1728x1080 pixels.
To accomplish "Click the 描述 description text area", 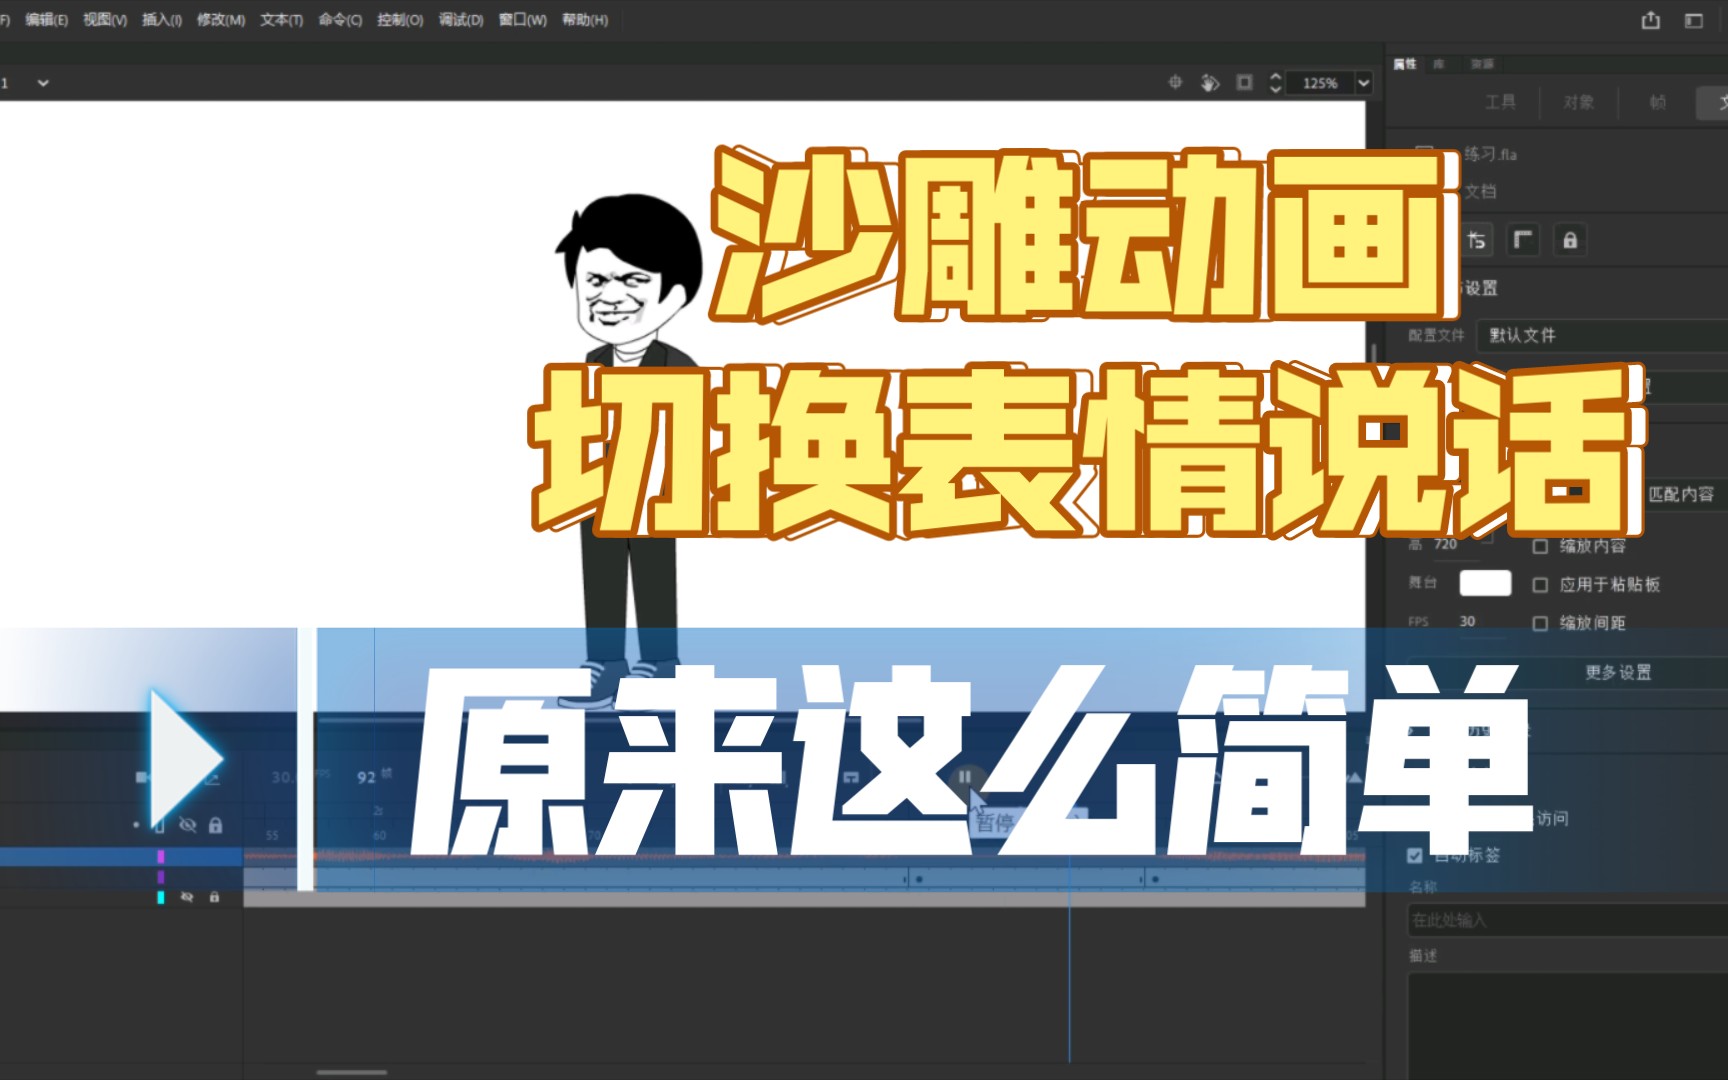I will point(1568,1025).
